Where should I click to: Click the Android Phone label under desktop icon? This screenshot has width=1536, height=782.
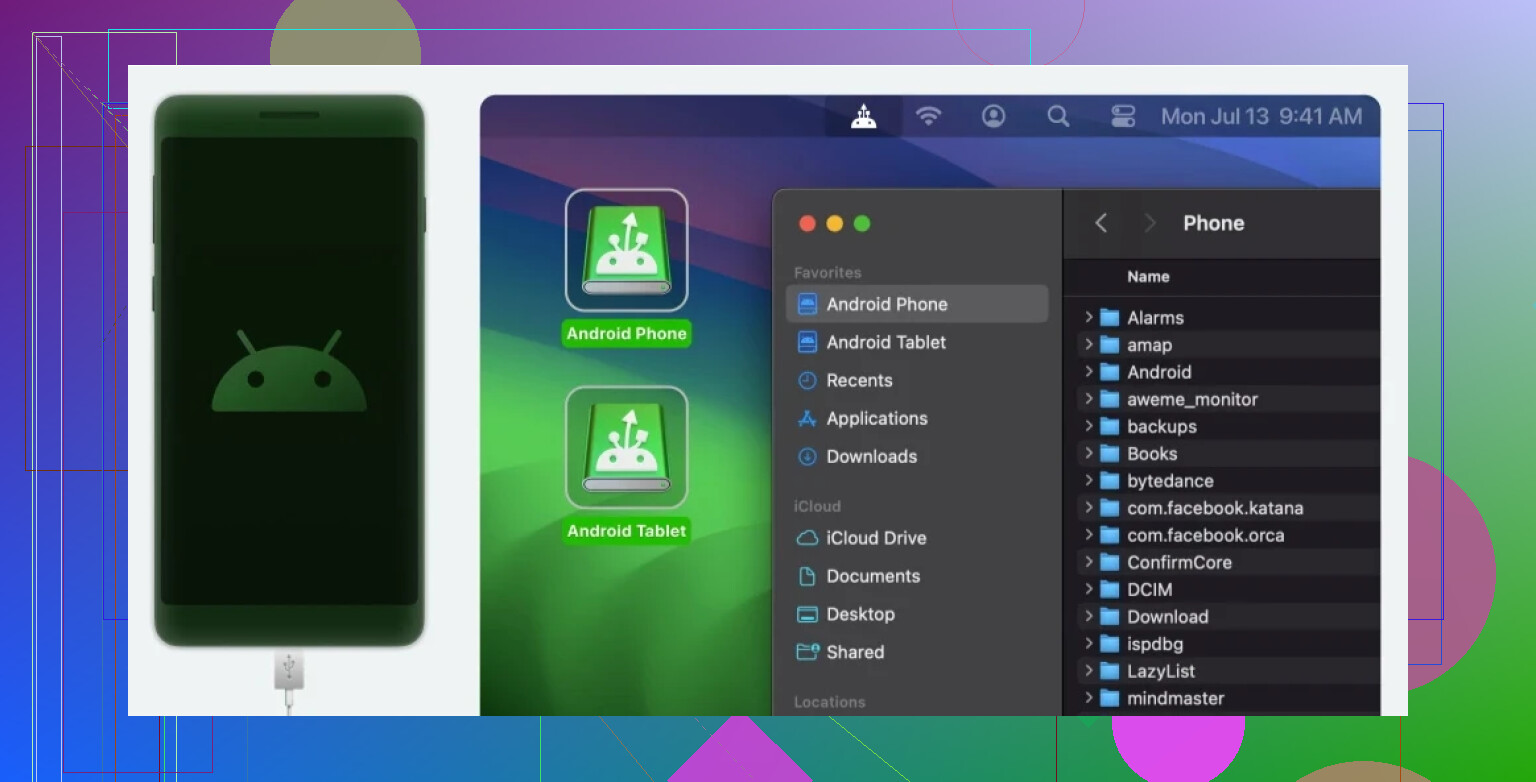click(x=627, y=334)
